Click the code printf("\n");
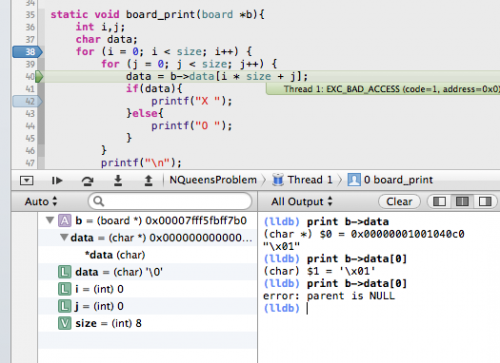 (141, 163)
